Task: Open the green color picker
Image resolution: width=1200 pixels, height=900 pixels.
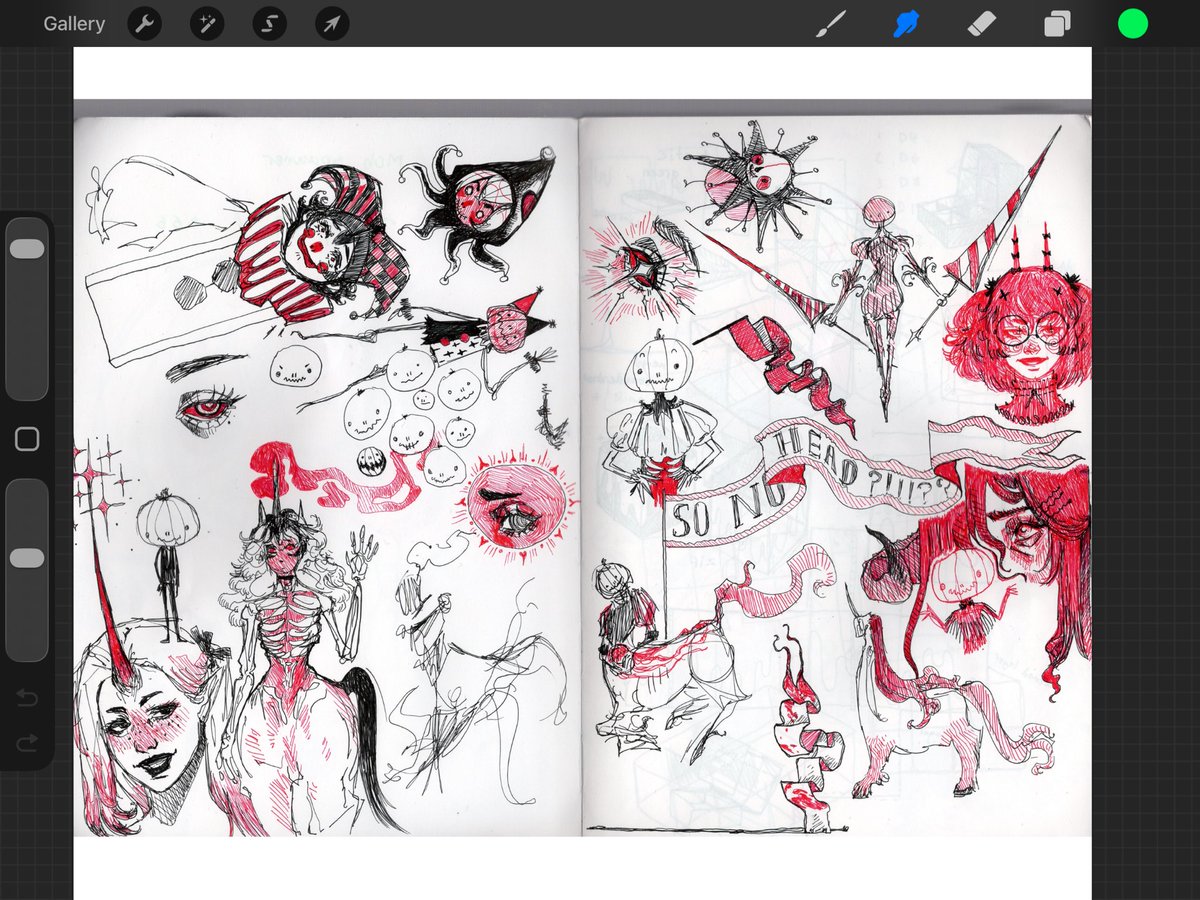Action: 1132,24
